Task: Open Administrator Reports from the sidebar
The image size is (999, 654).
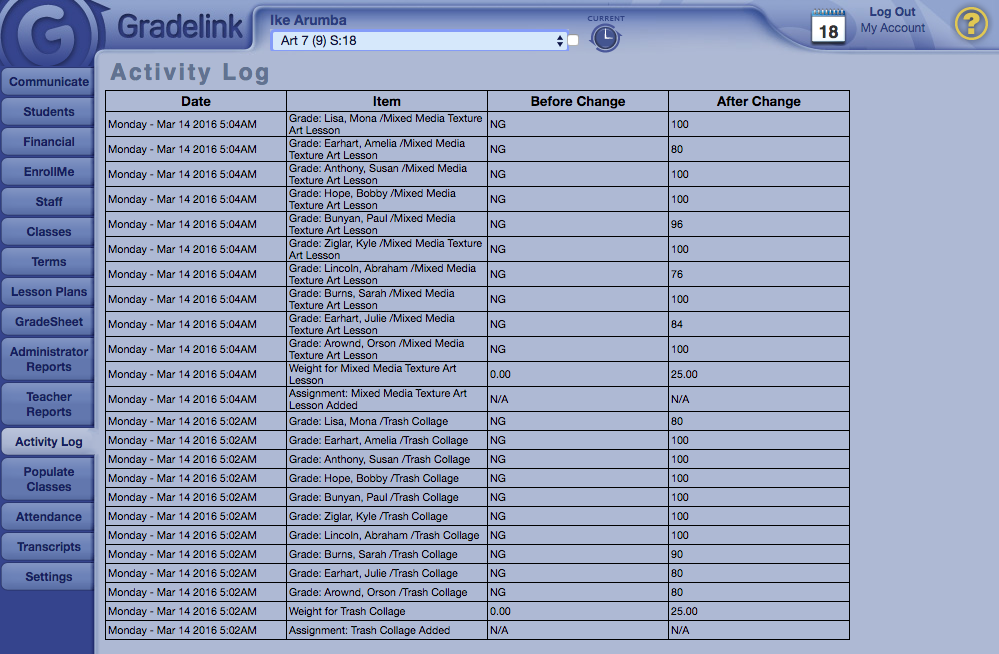Action: point(49,359)
